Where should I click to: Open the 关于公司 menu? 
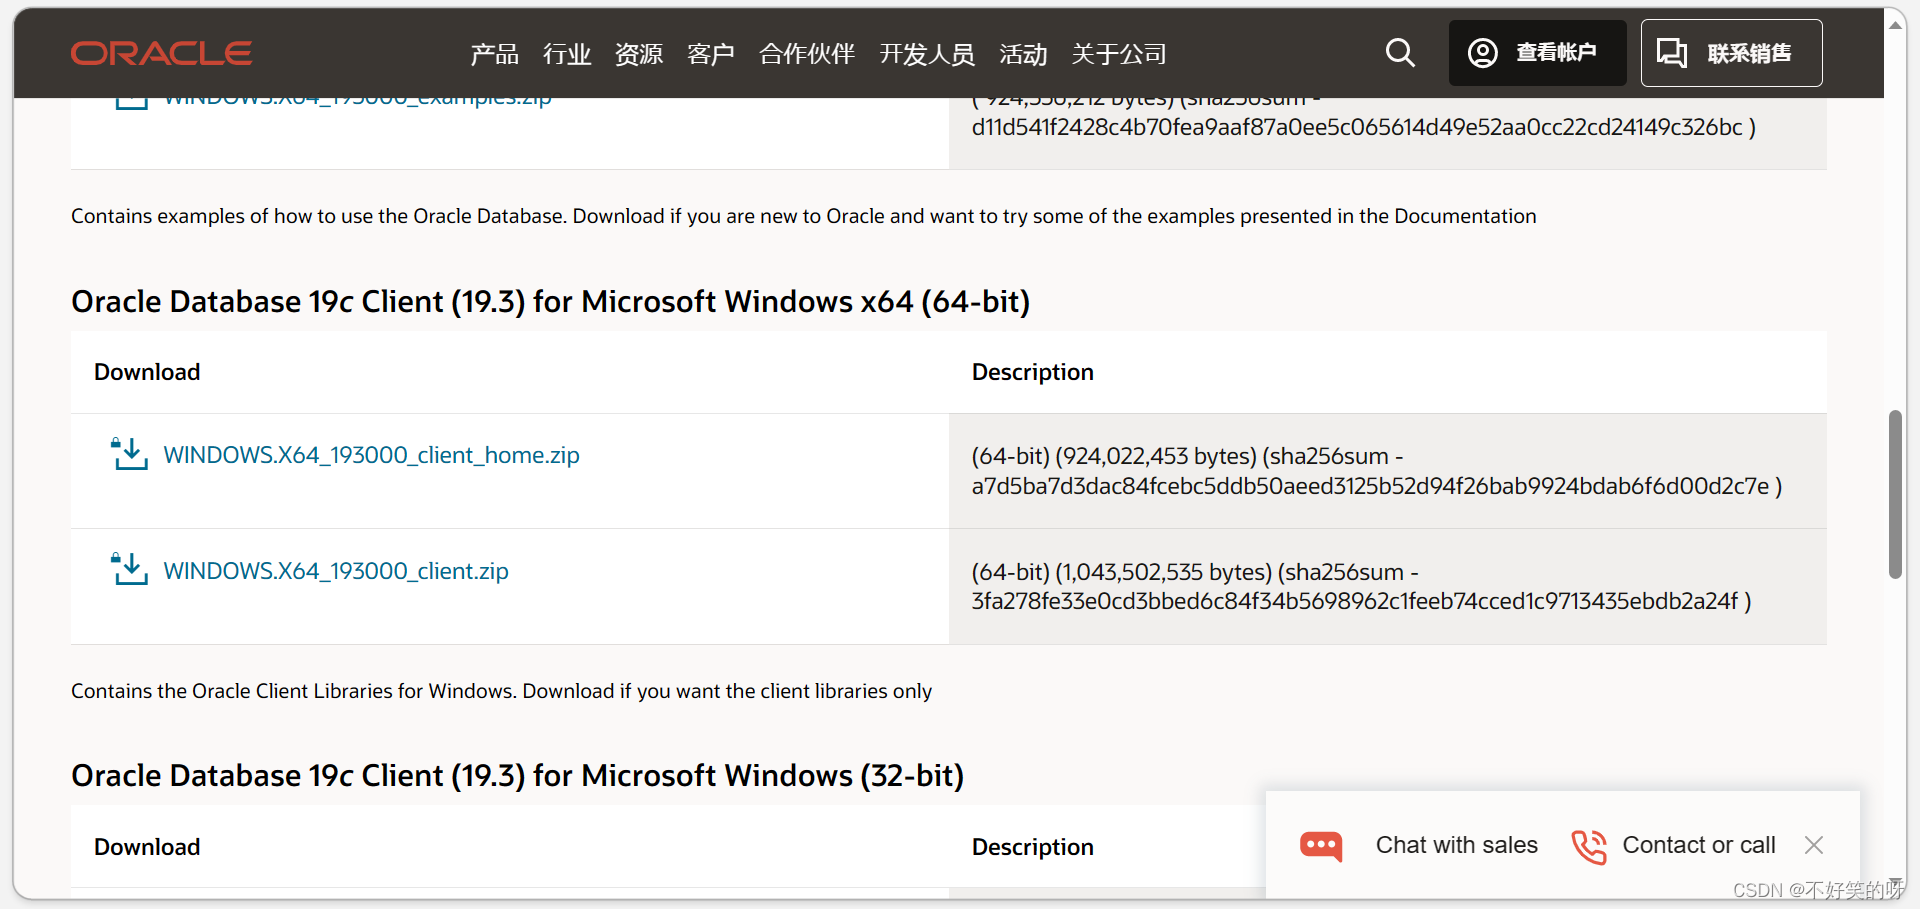coord(1119,54)
